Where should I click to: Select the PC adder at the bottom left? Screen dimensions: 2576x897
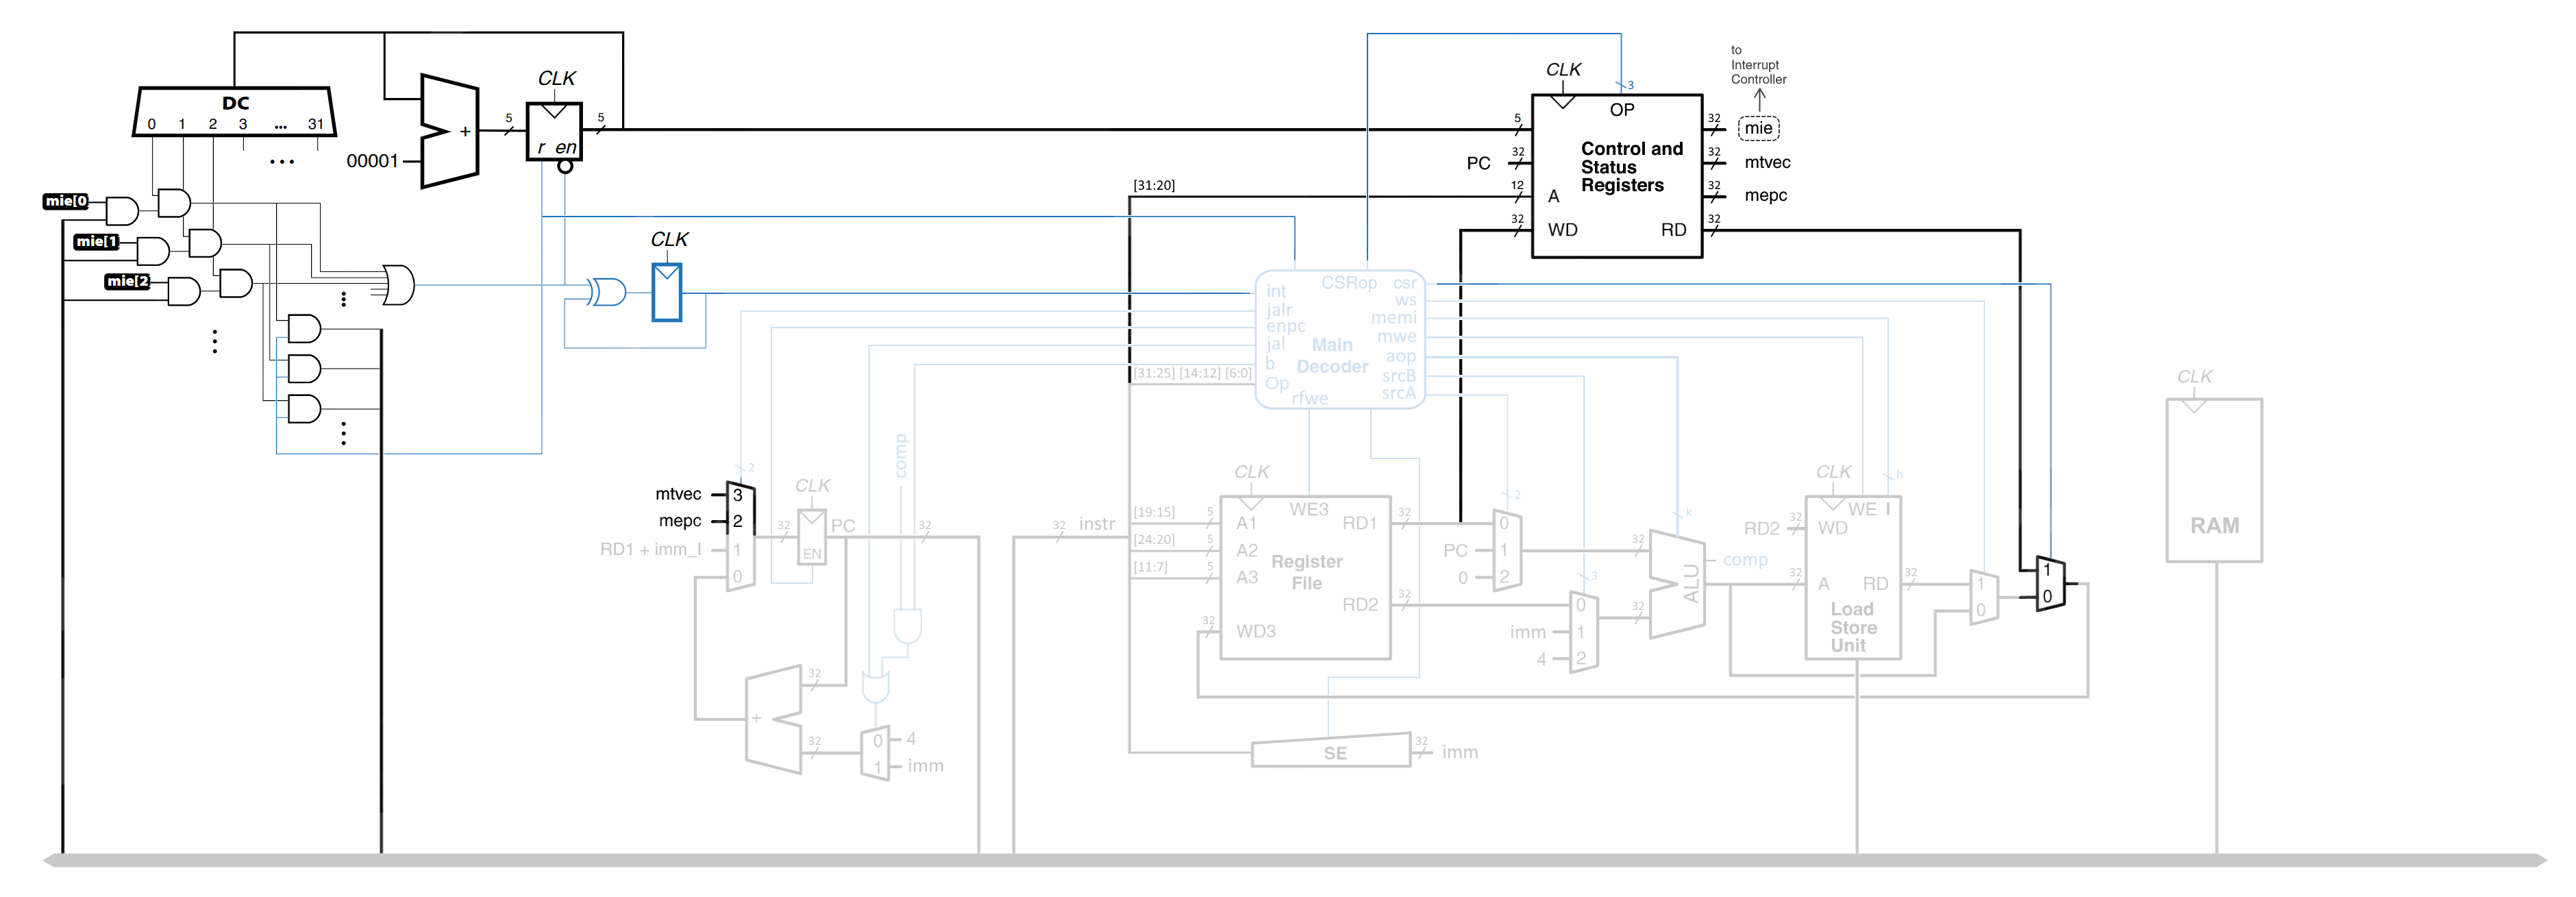(774, 719)
